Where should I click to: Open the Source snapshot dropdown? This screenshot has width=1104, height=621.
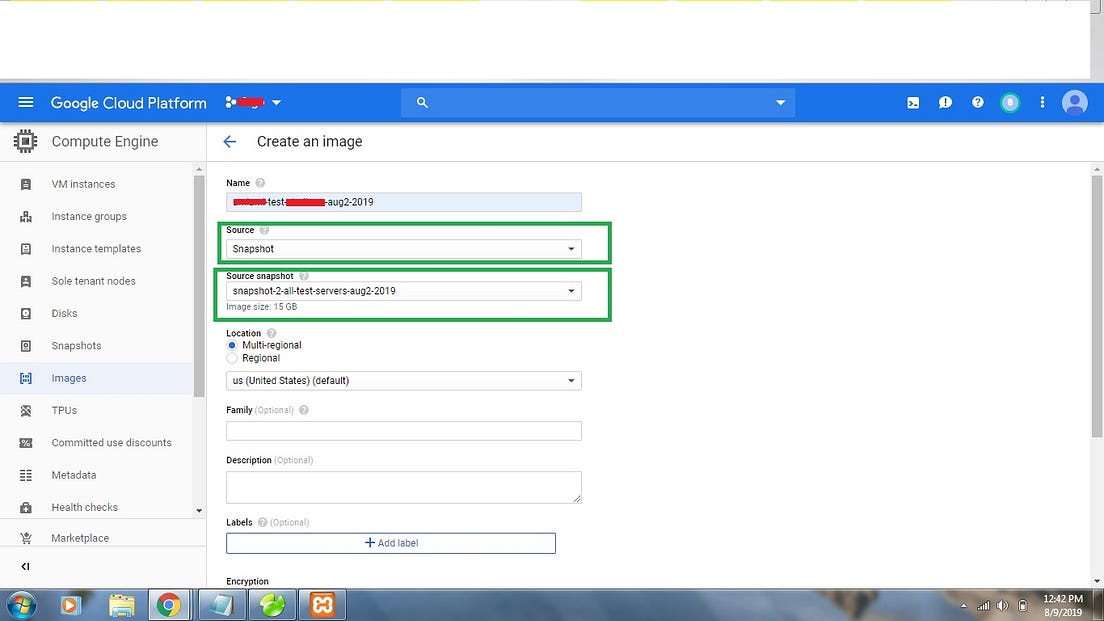(403, 291)
